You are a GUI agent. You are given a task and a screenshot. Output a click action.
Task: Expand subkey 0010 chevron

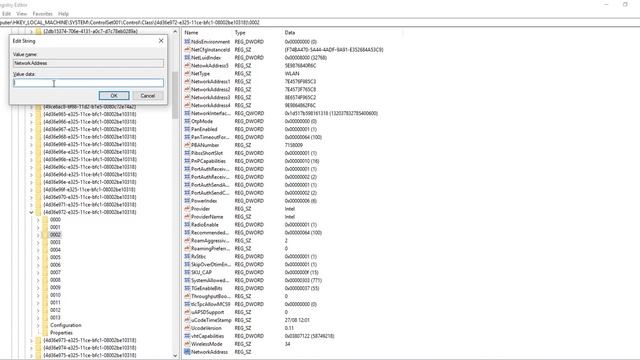(38, 295)
